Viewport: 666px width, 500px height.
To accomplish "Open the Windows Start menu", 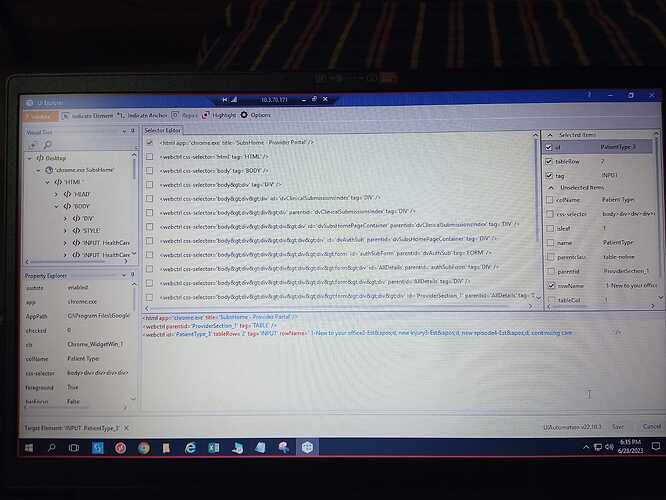I will pyautogui.click(x=29, y=448).
